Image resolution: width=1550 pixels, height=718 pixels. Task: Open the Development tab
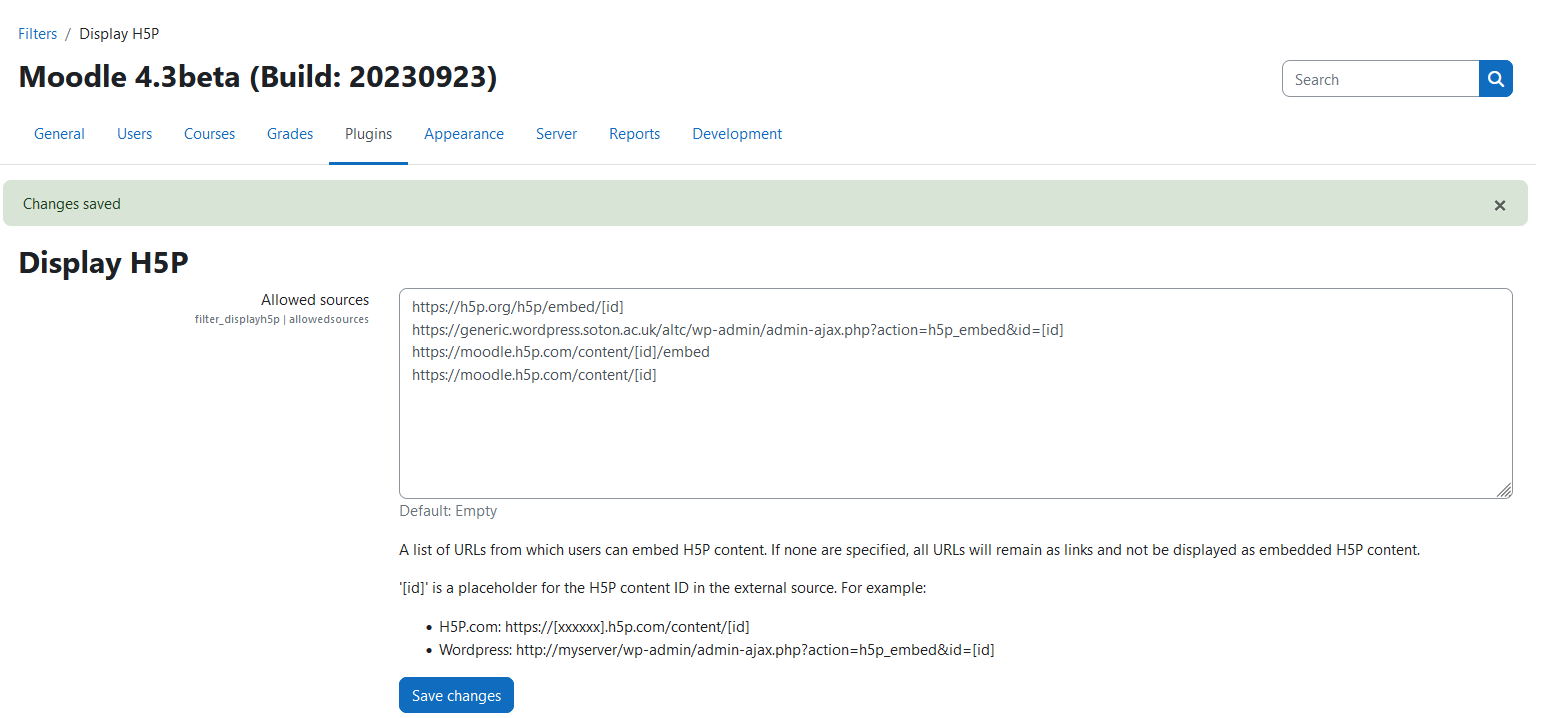(737, 134)
